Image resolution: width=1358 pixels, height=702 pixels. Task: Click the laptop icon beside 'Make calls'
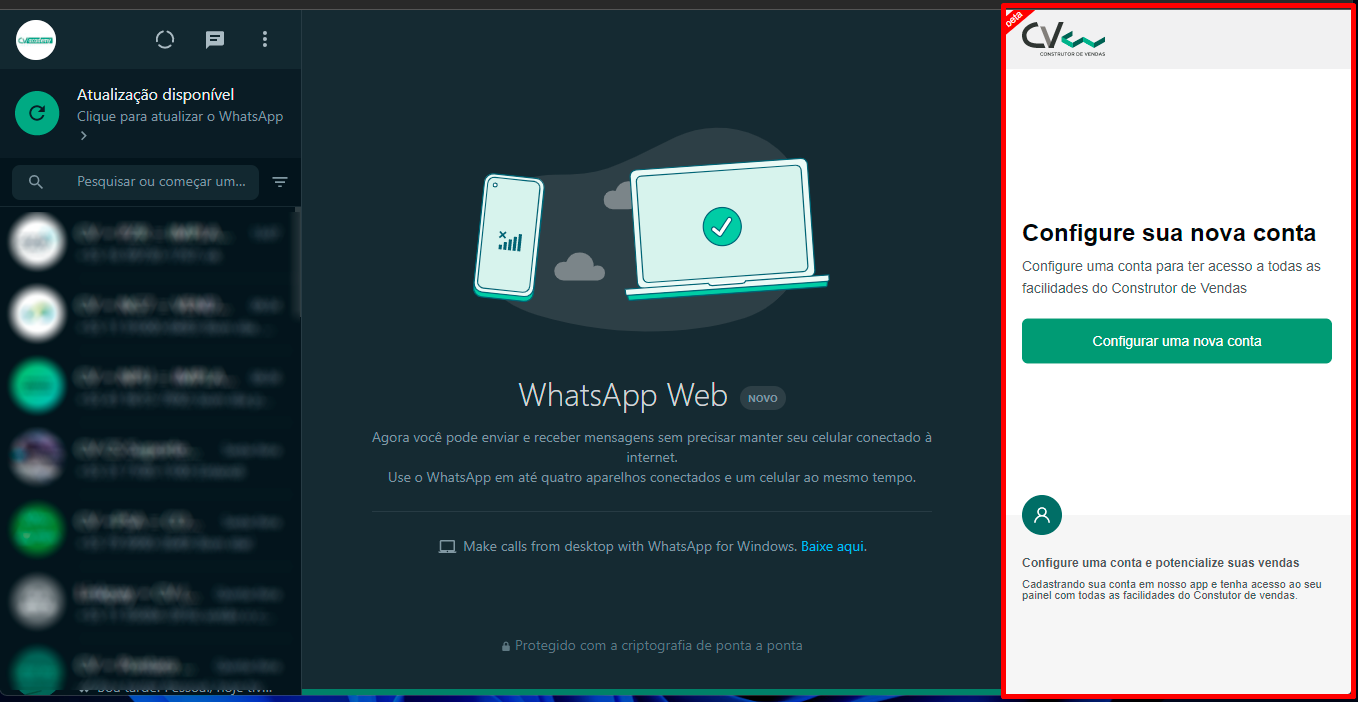[x=447, y=547]
